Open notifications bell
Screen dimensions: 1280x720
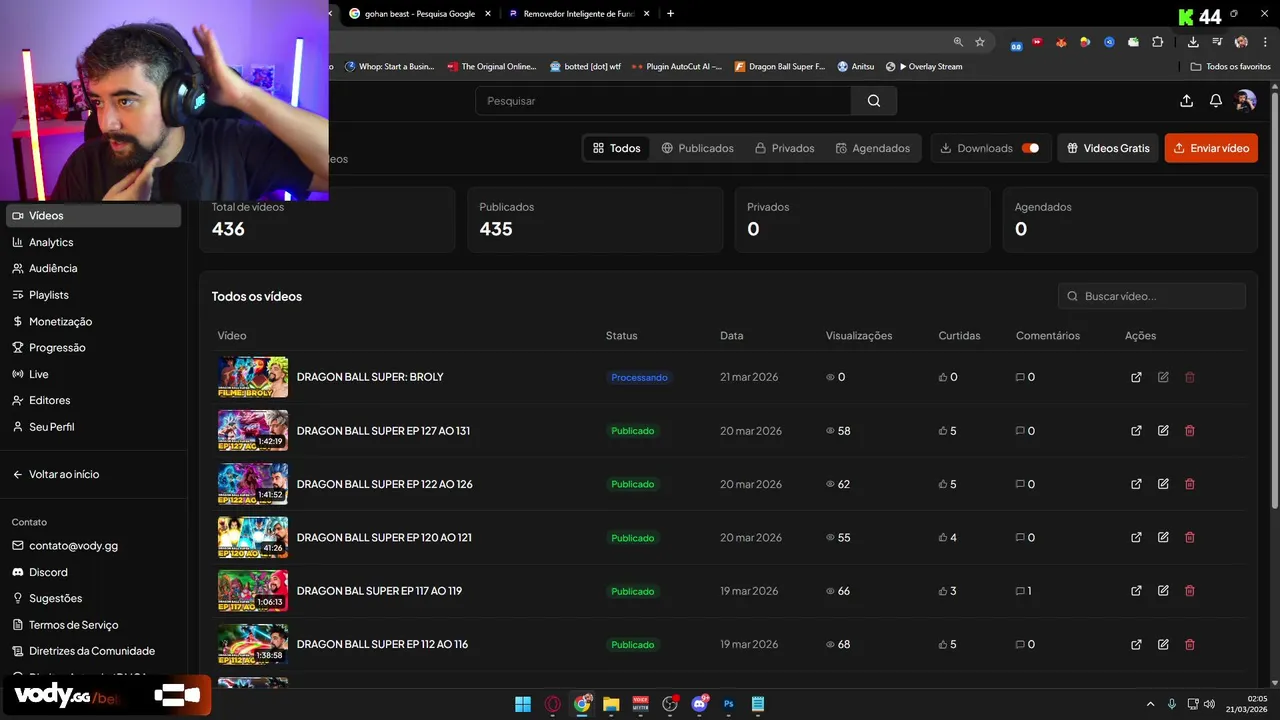[x=1216, y=101]
